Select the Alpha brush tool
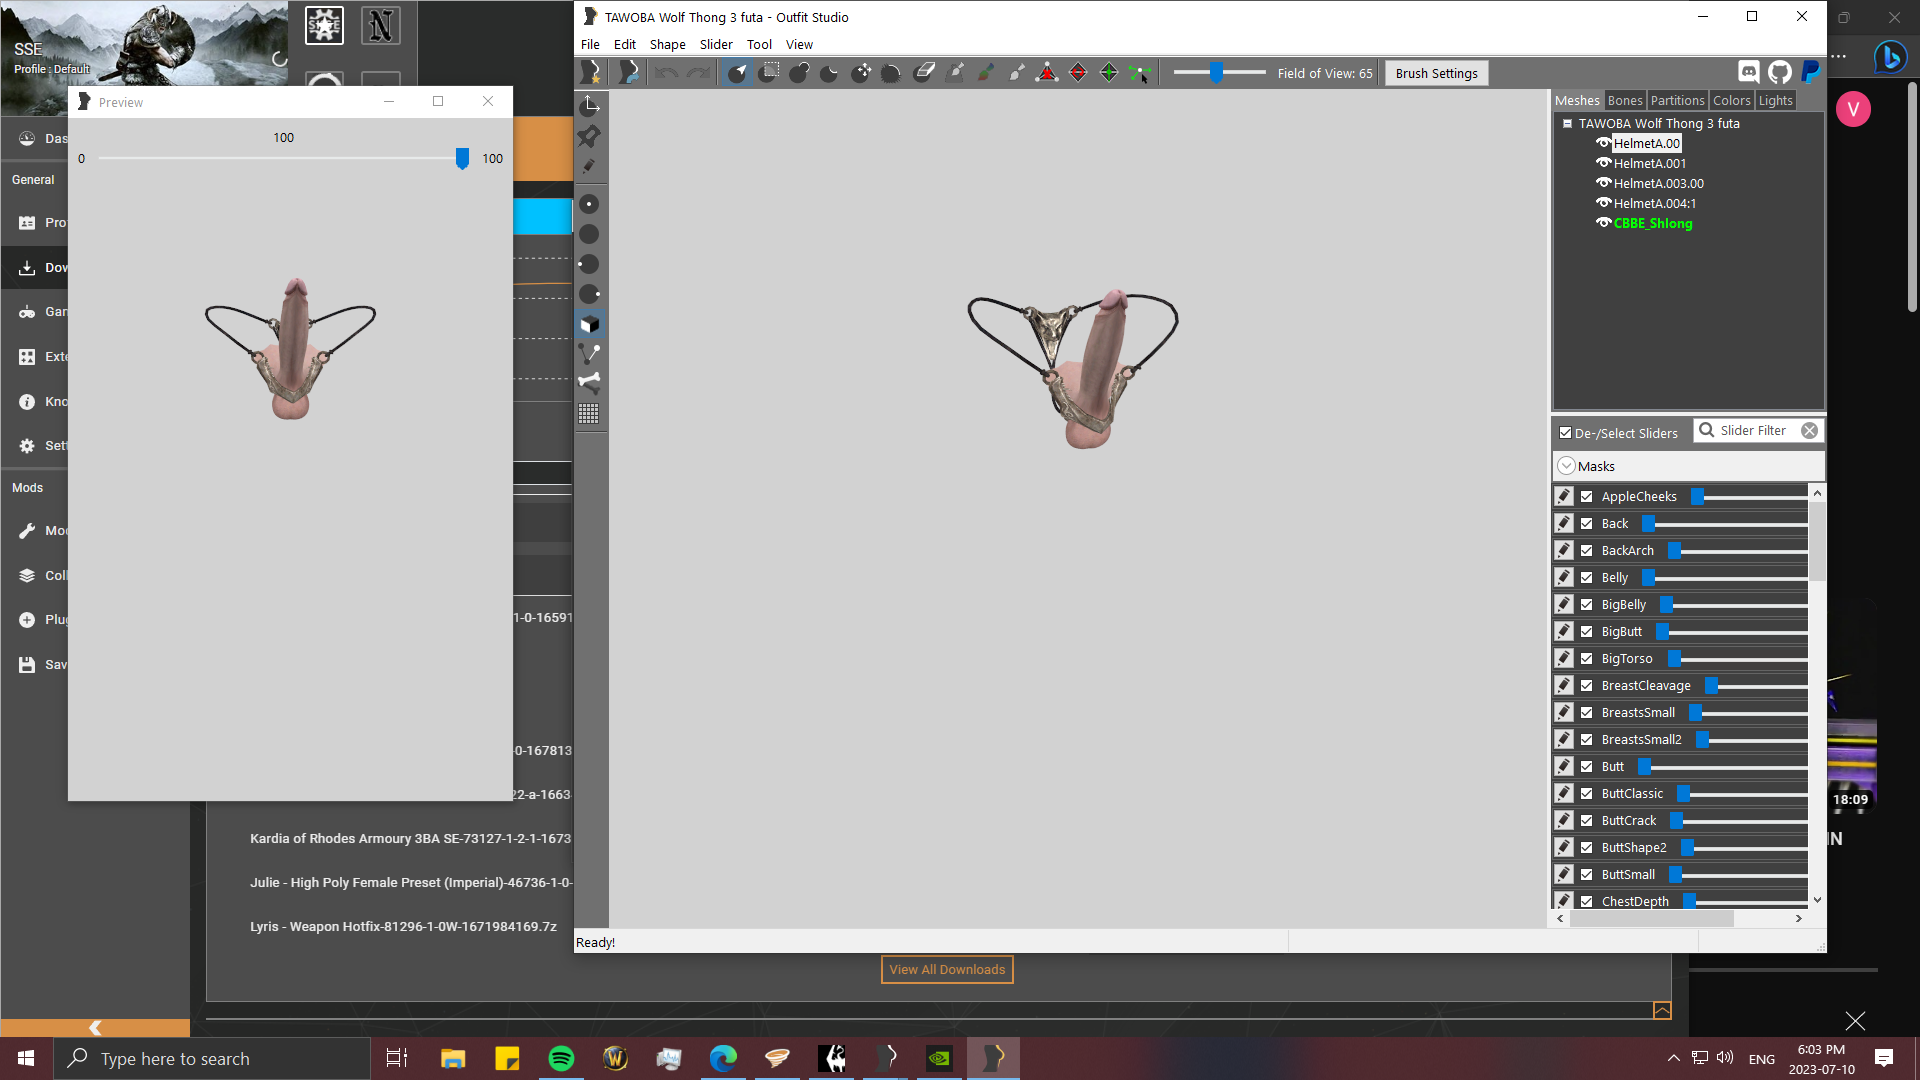 pyautogui.click(x=1017, y=73)
